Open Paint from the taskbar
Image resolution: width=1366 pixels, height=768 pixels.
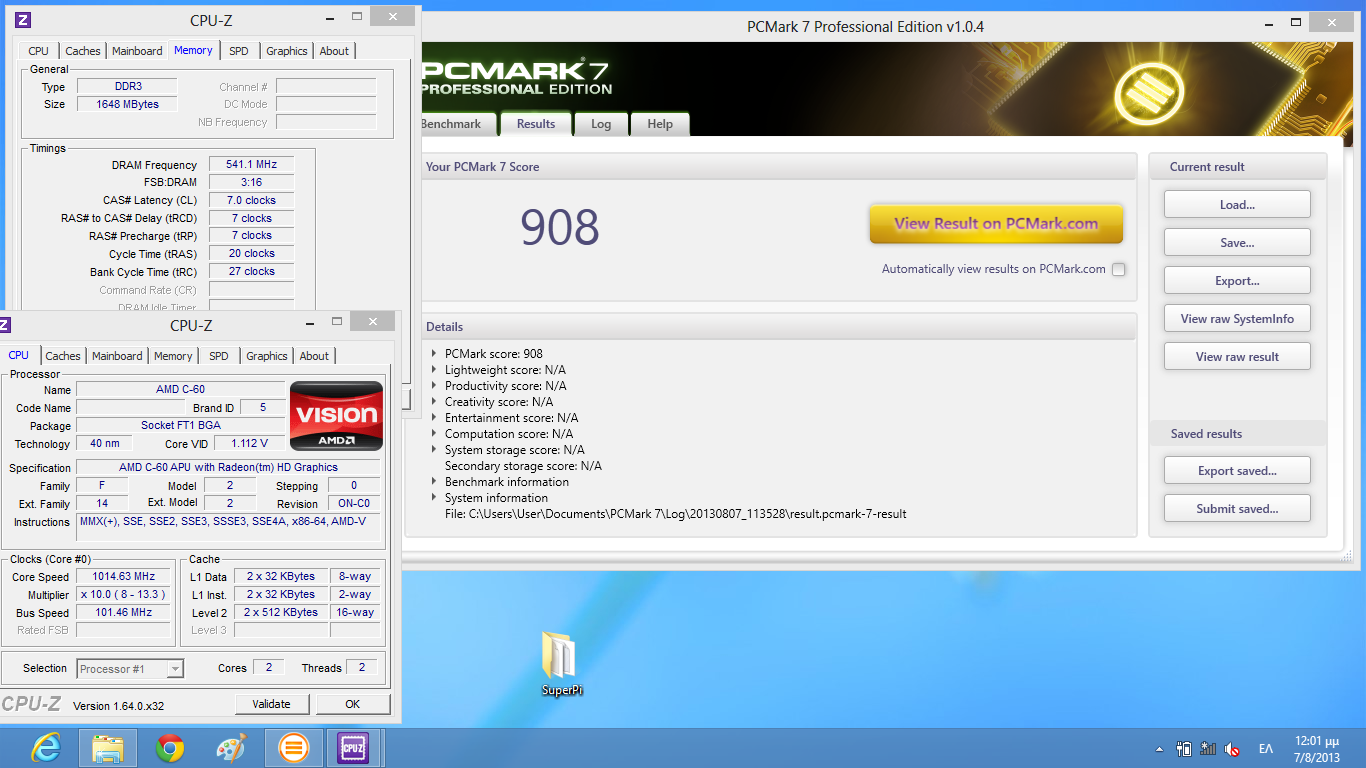pos(232,748)
